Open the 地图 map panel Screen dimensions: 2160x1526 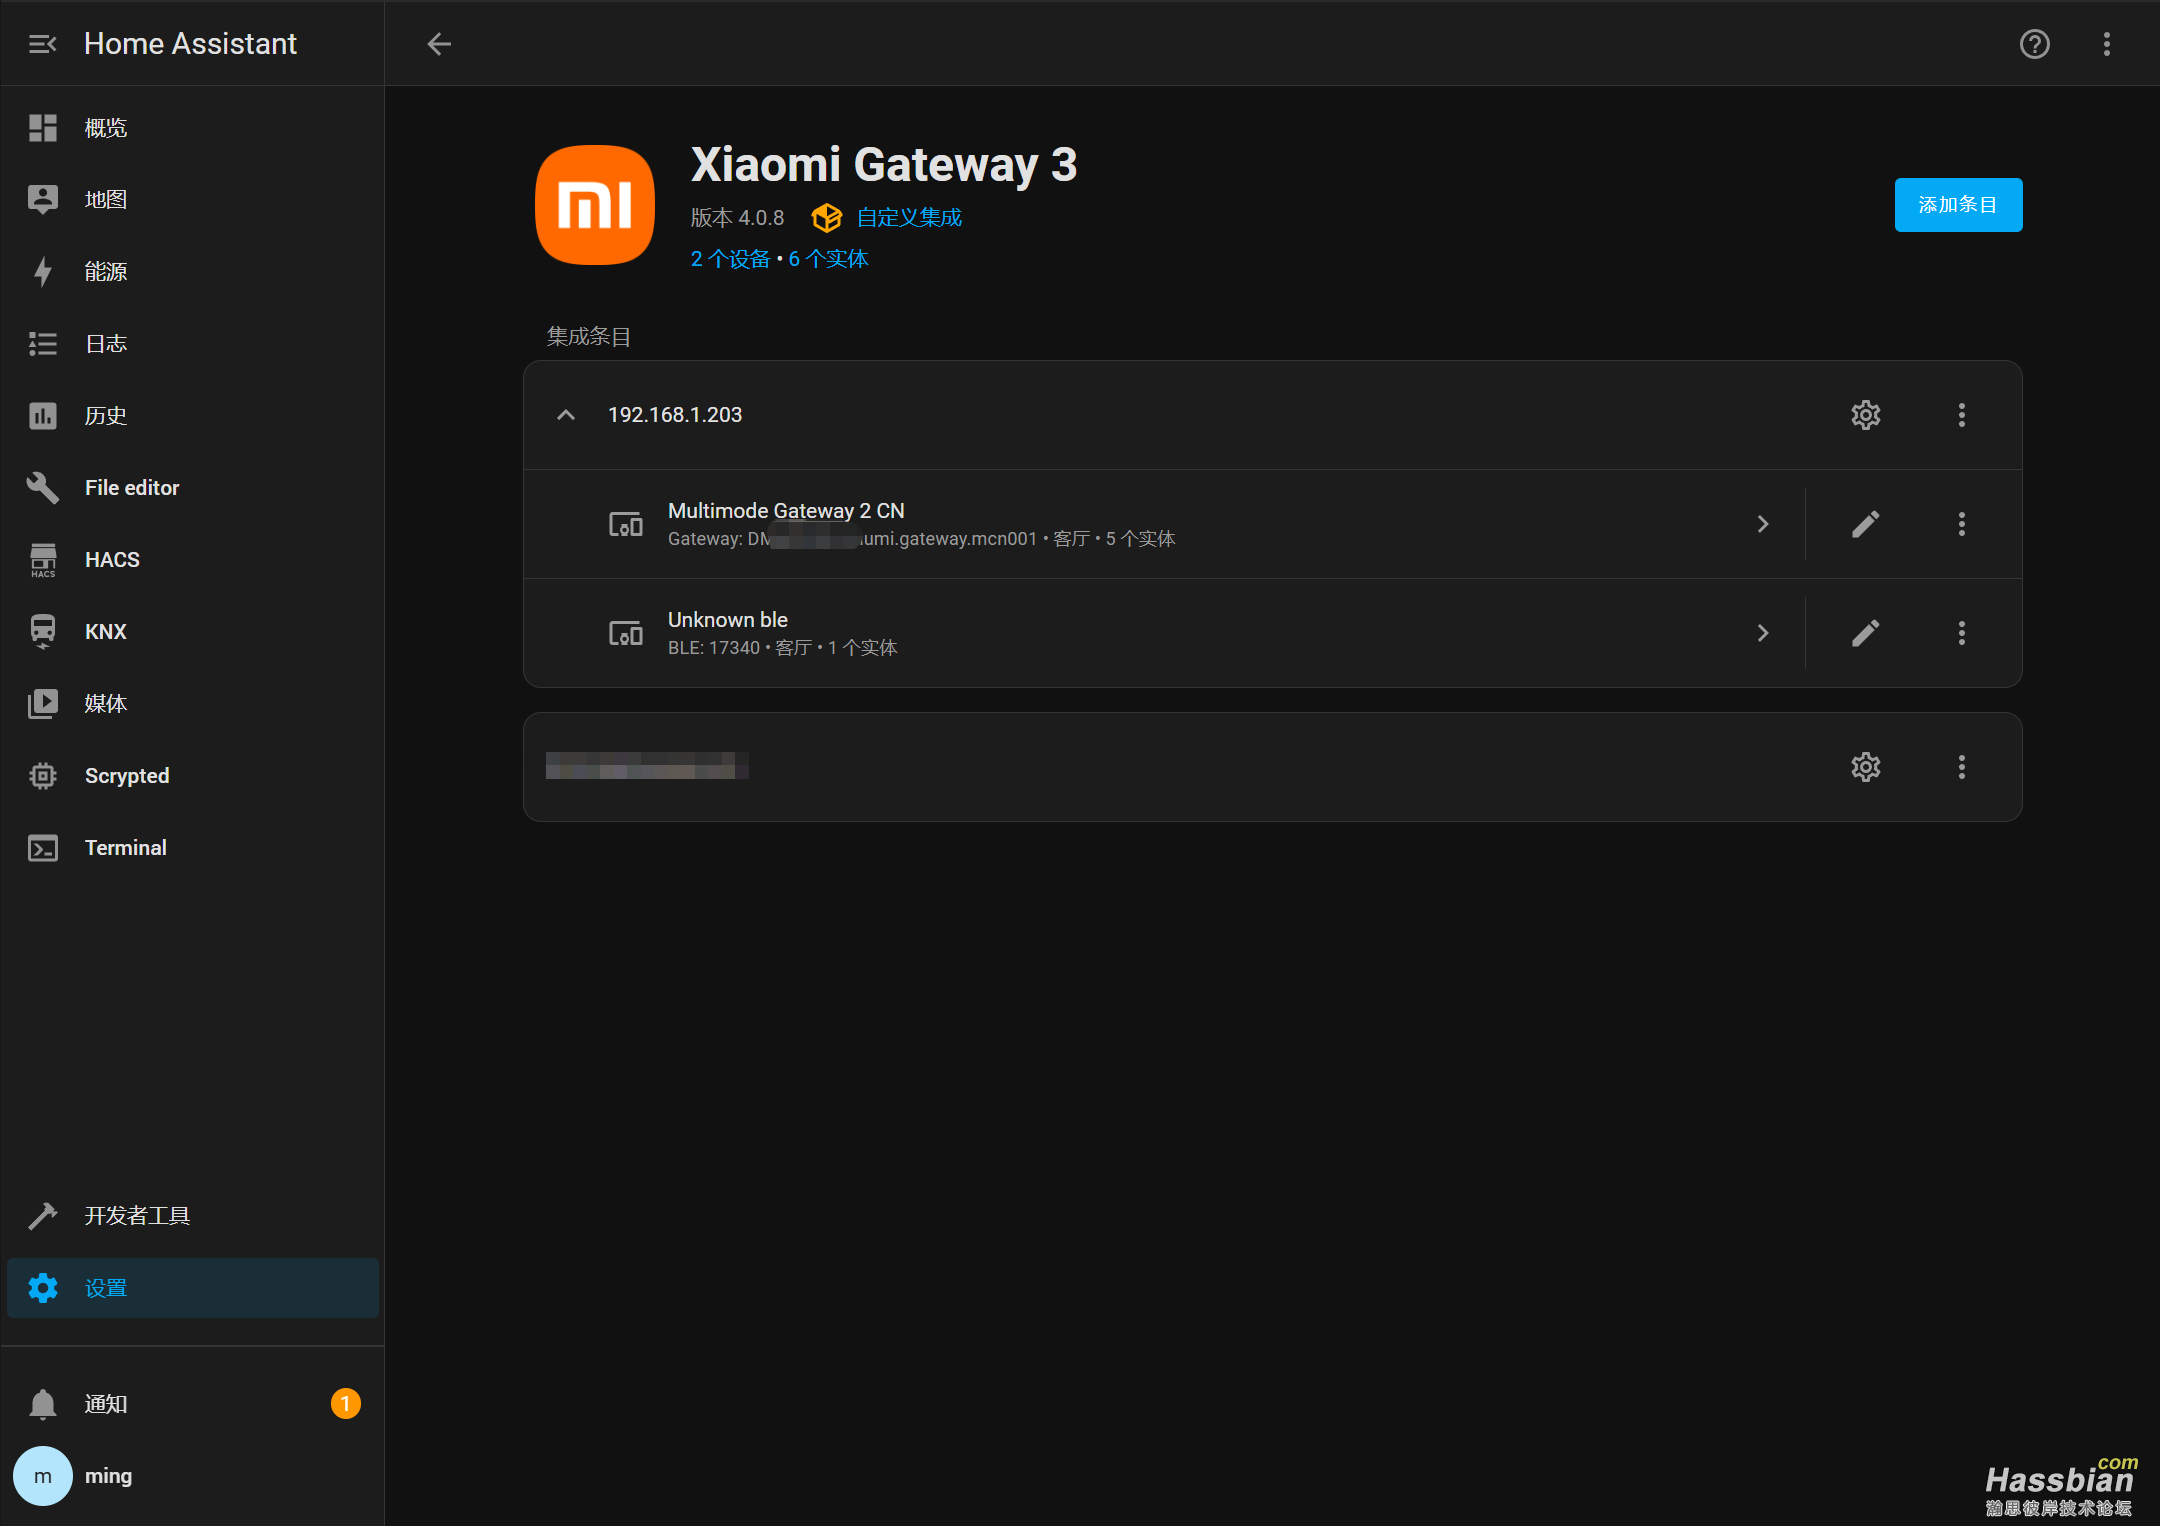tap(192, 200)
